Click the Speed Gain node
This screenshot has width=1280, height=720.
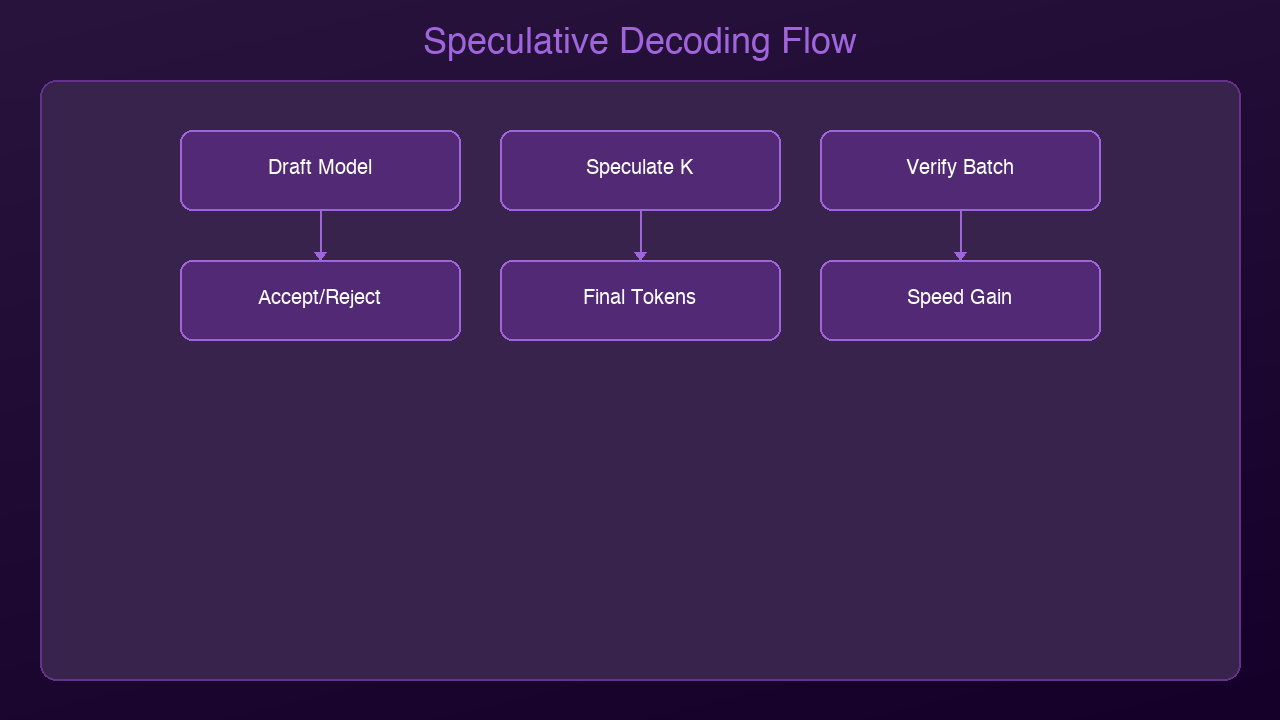pyautogui.click(x=960, y=300)
